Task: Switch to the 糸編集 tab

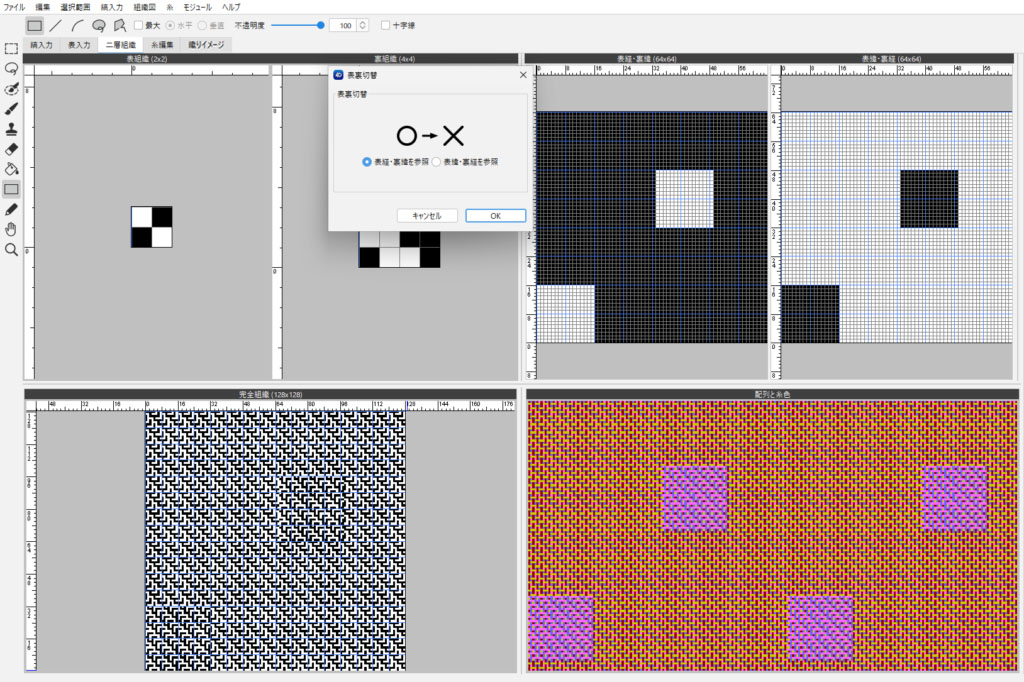Action: coord(162,45)
